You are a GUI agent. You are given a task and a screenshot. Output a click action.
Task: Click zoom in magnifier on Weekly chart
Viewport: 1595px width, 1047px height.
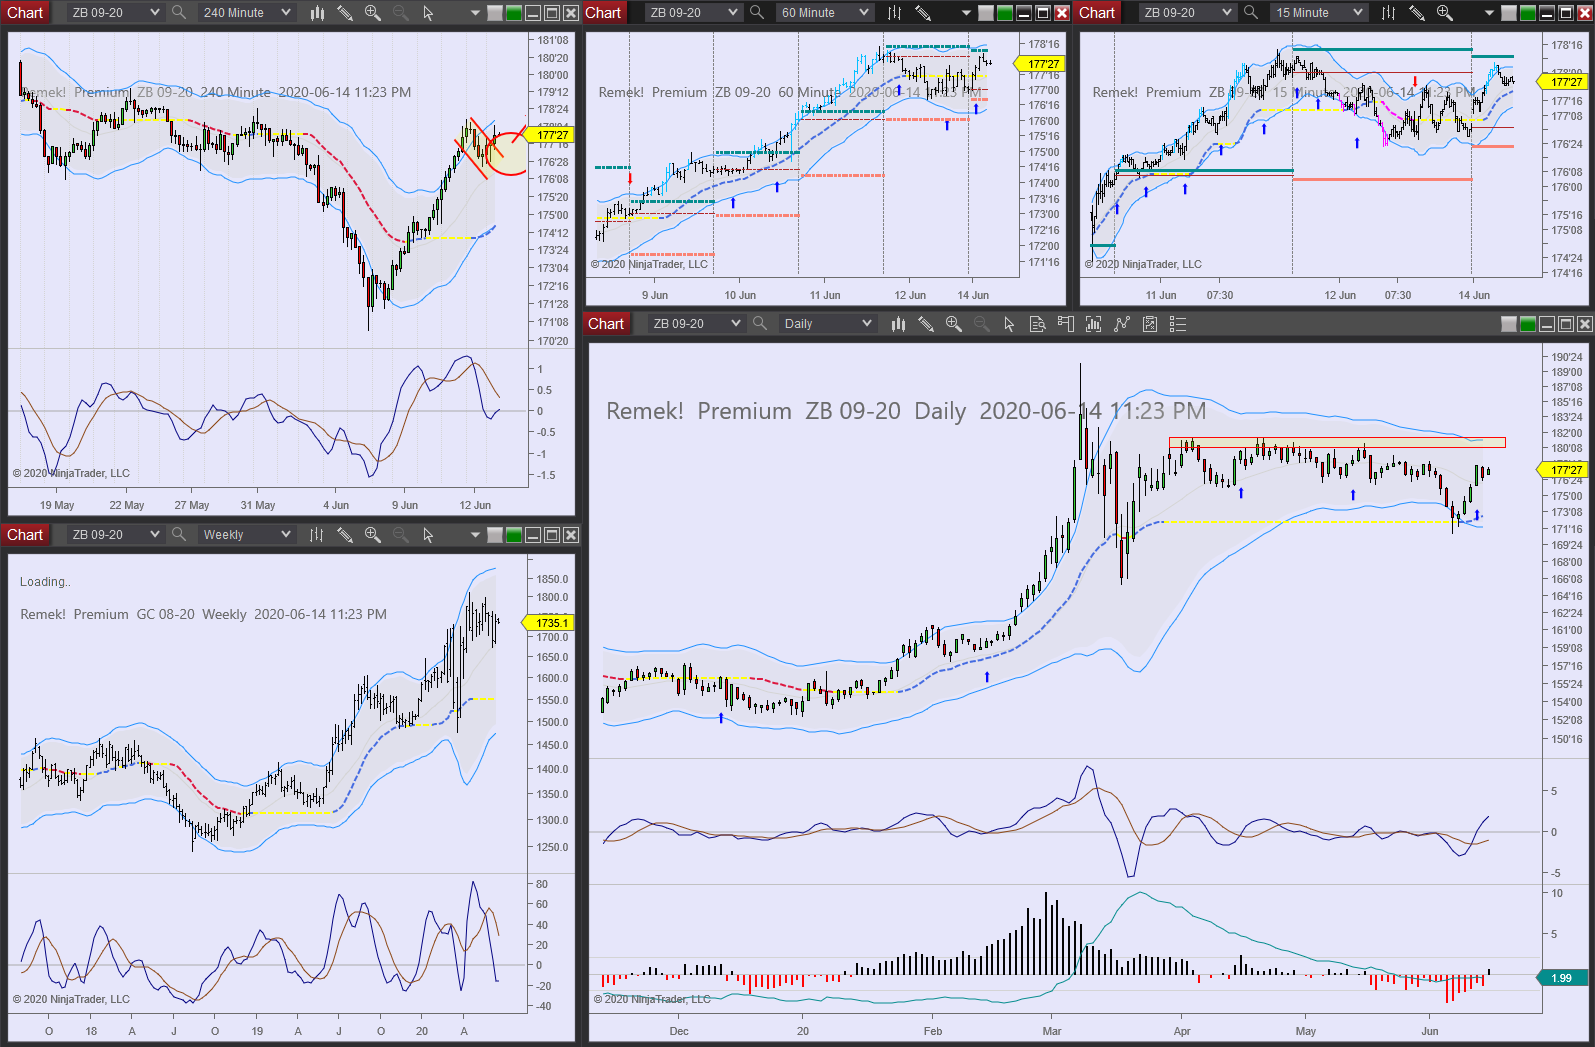[x=373, y=535]
